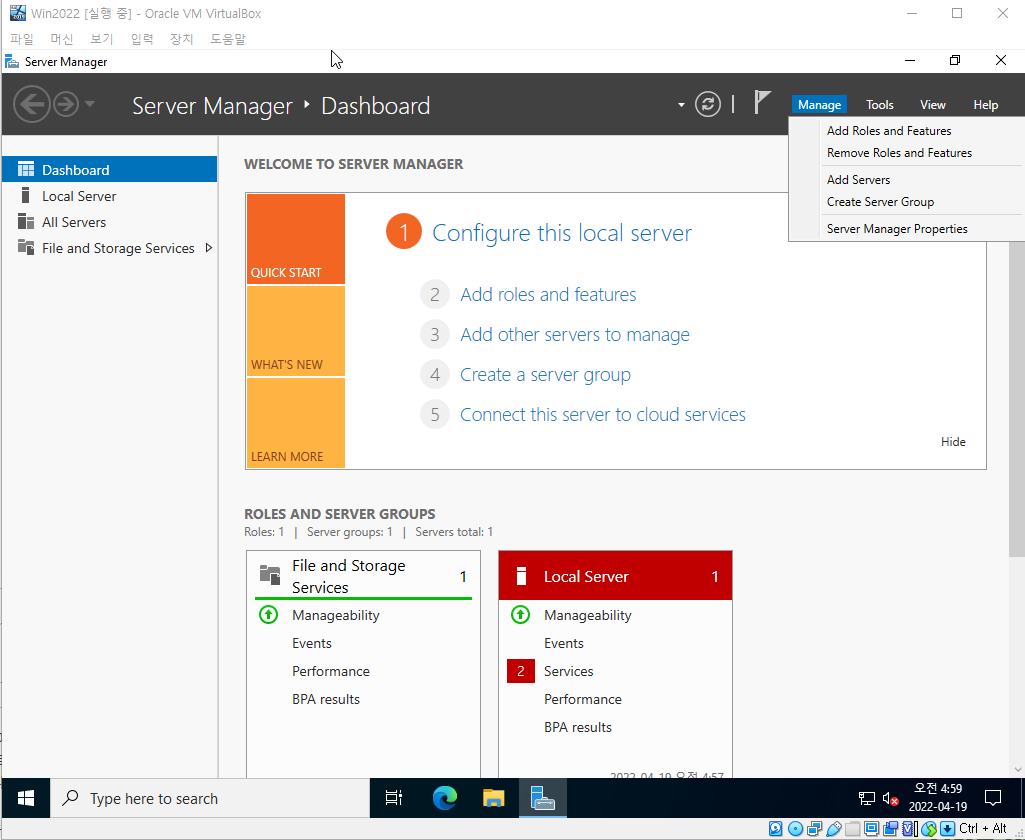
Task: Click the vertical scrollbar of the dashboard
Action: point(1017,399)
